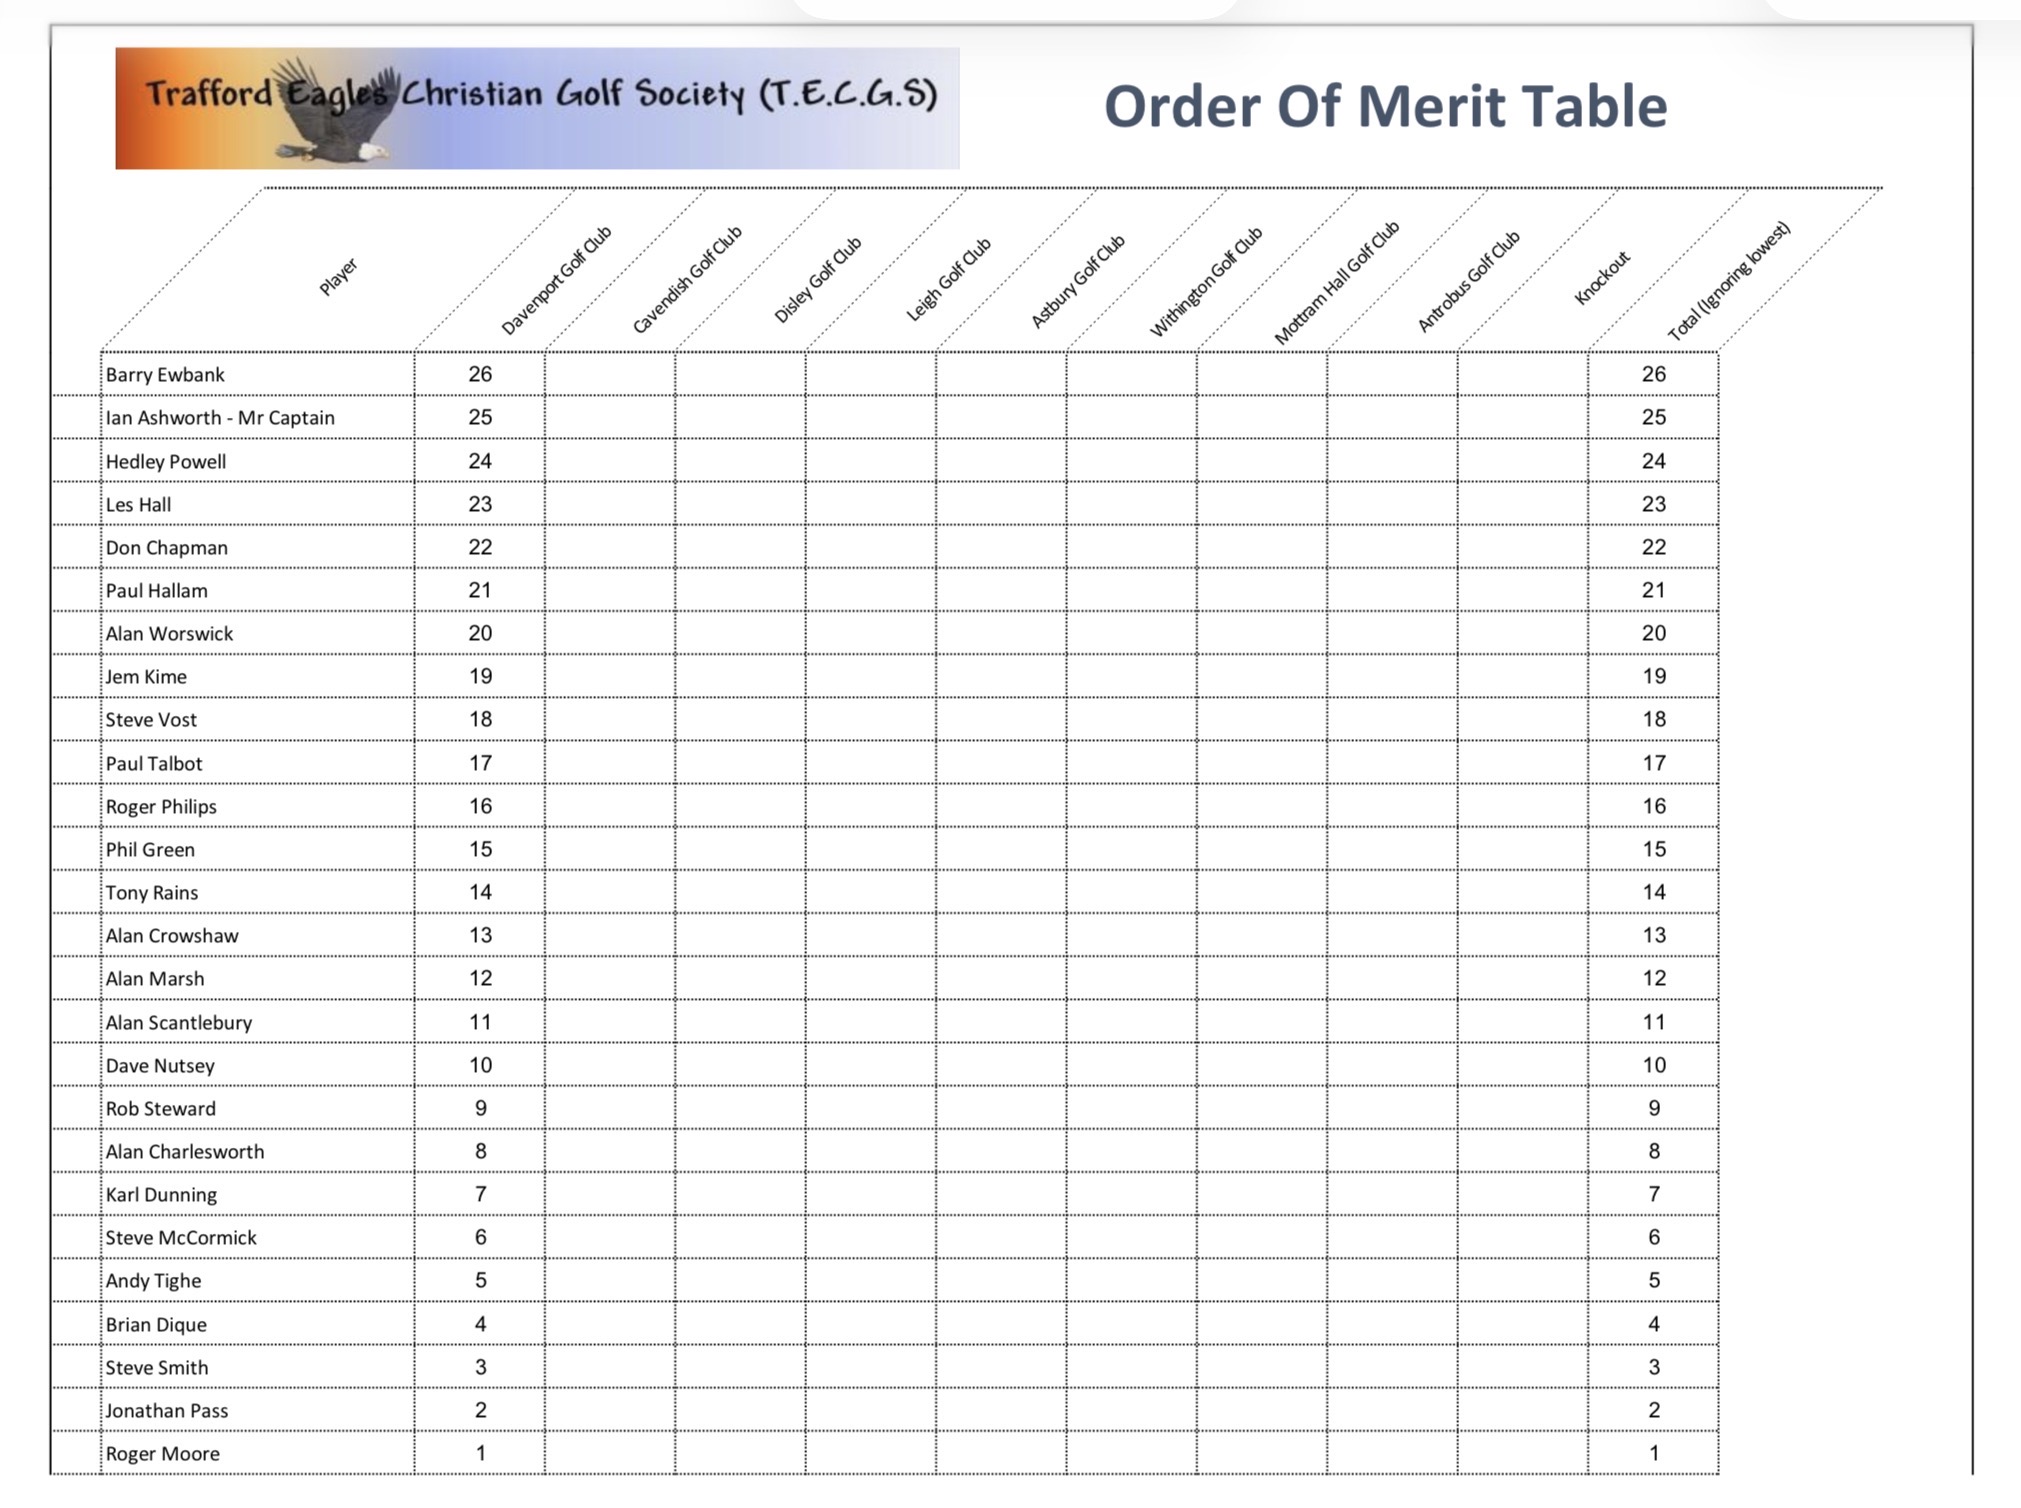The width and height of the screenshot is (2021, 1508).
Task: Select Les Hall's empty Cavendish cell
Action: pos(610,505)
